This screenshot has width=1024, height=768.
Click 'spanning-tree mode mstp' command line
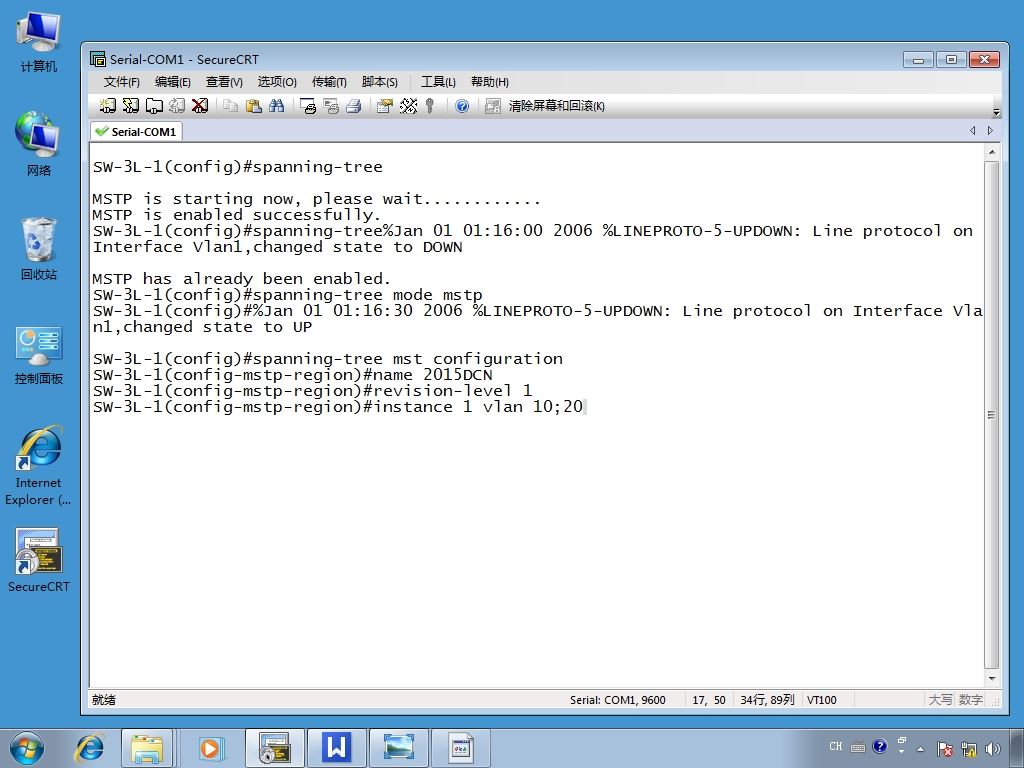pyautogui.click(x=287, y=295)
